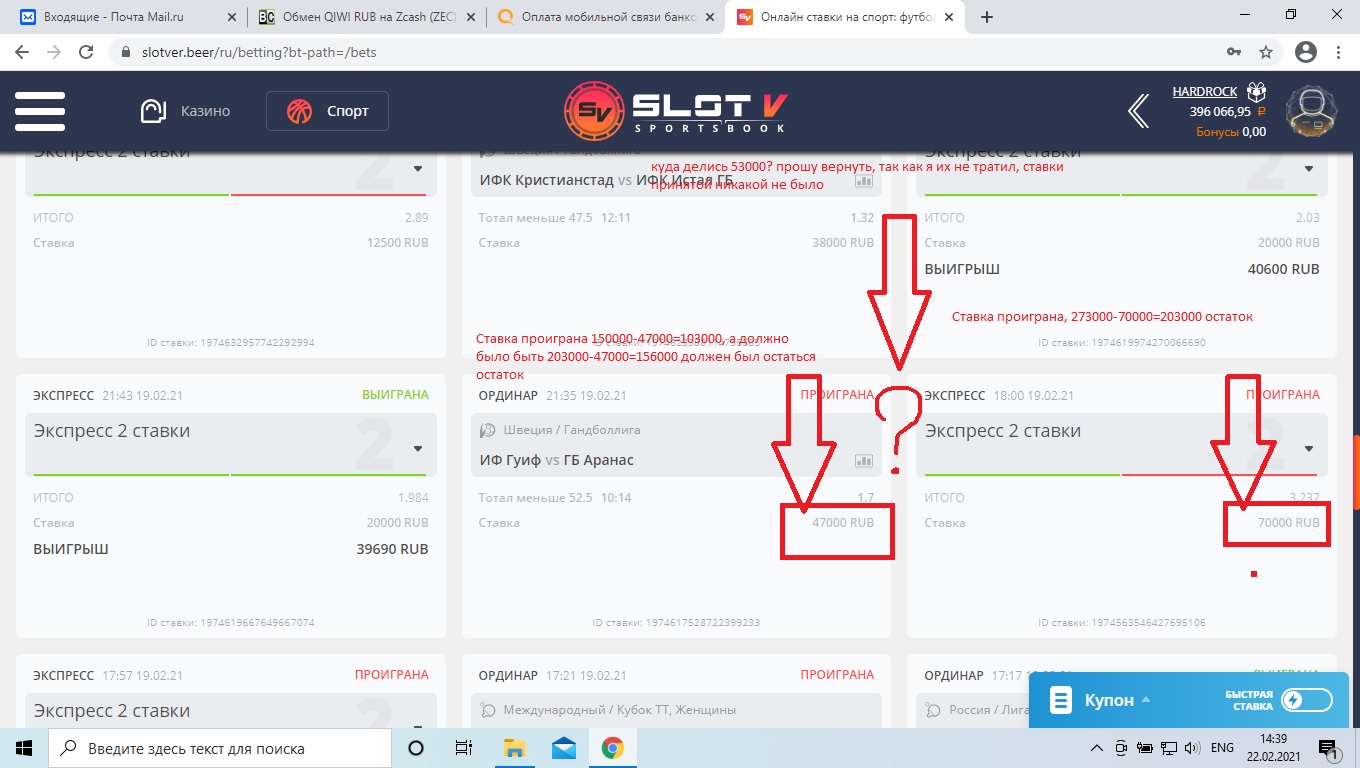Expand the 12500 RUB express bet
The height and width of the screenshot is (768, 1360).
coord(418,168)
